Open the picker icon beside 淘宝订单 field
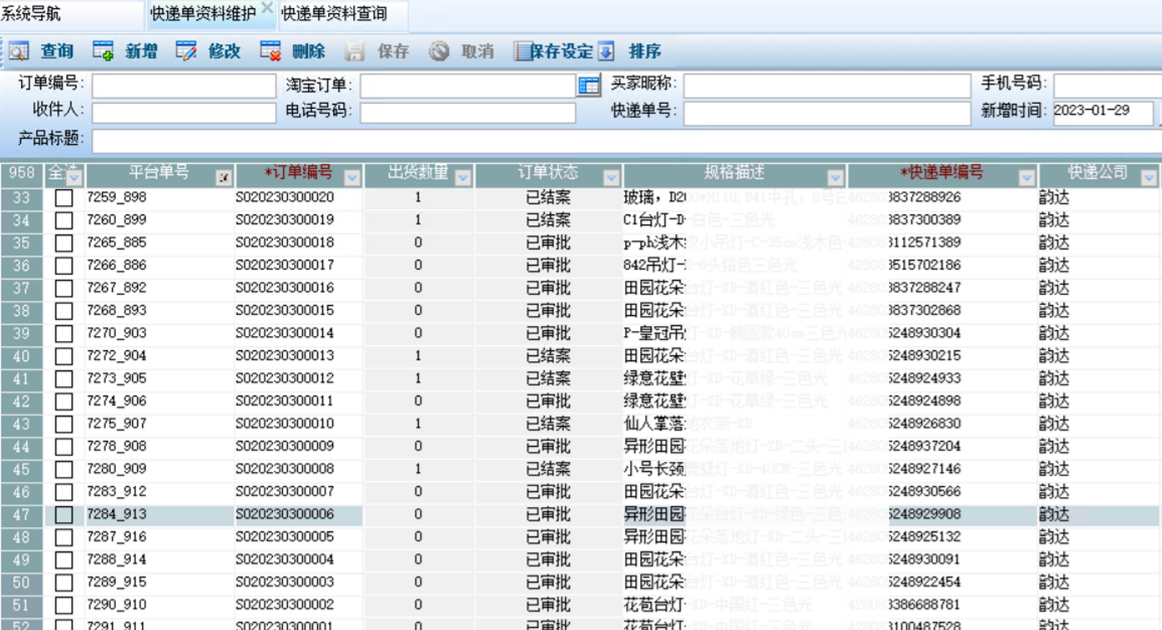The width and height of the screenshot is (1162, 630). click(x=589, y=86)
